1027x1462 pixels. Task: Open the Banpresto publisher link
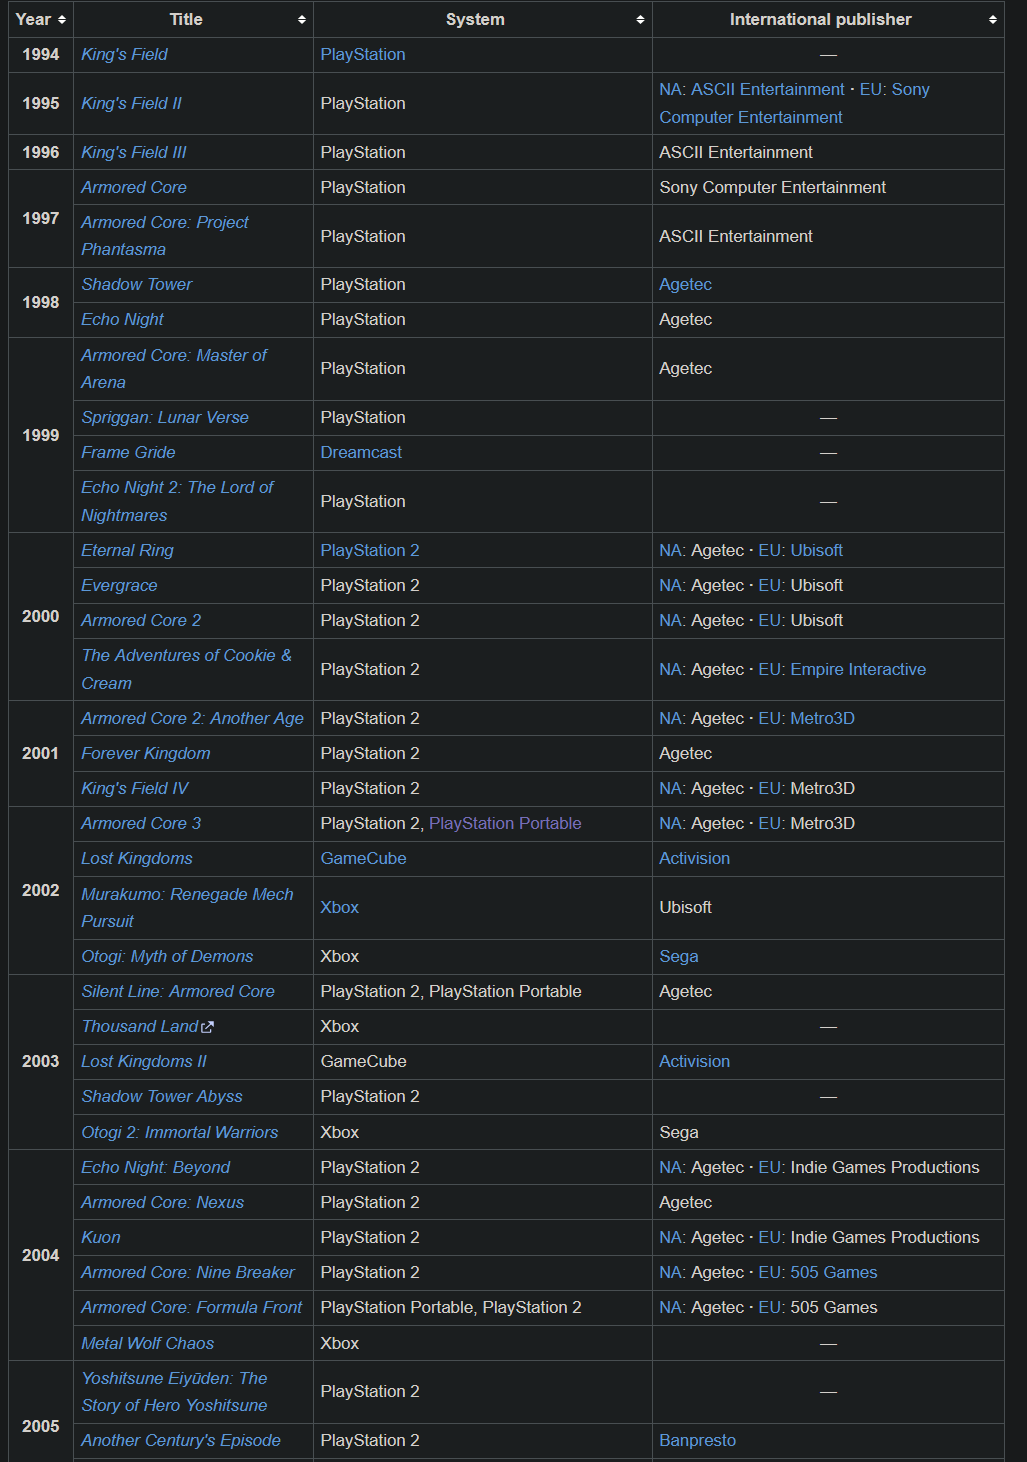pos(697,1440)
